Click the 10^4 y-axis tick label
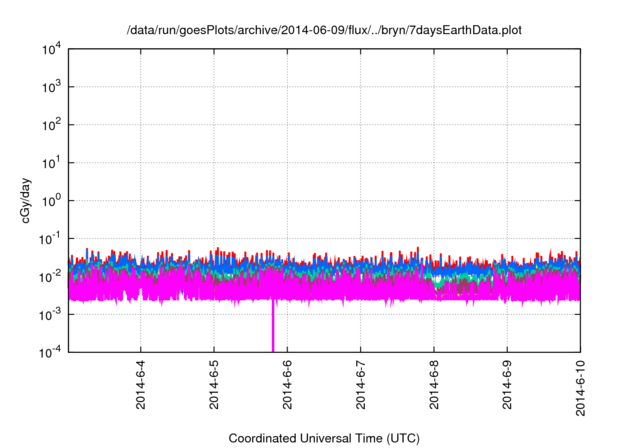This screenshot has width=640, height=448. point(51,49)
